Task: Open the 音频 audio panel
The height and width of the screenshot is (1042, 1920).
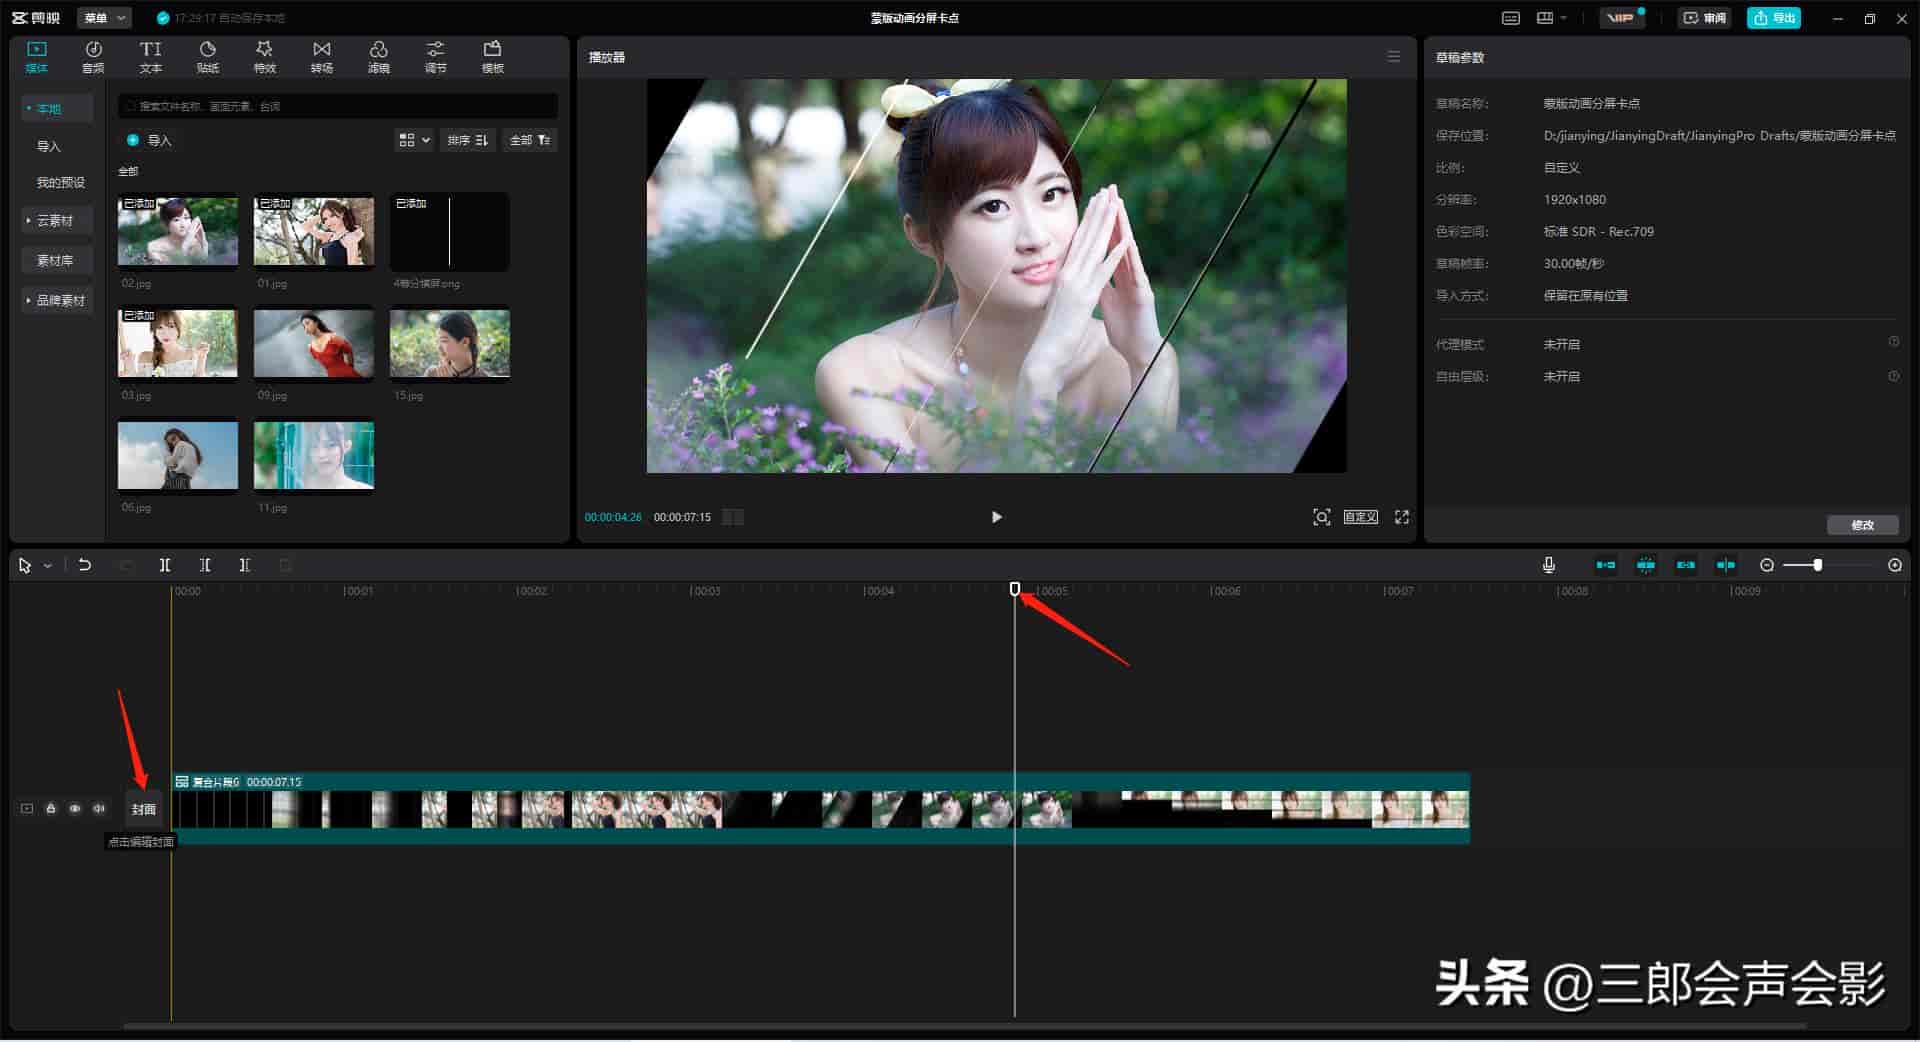Action: click(x=93, y=57)
